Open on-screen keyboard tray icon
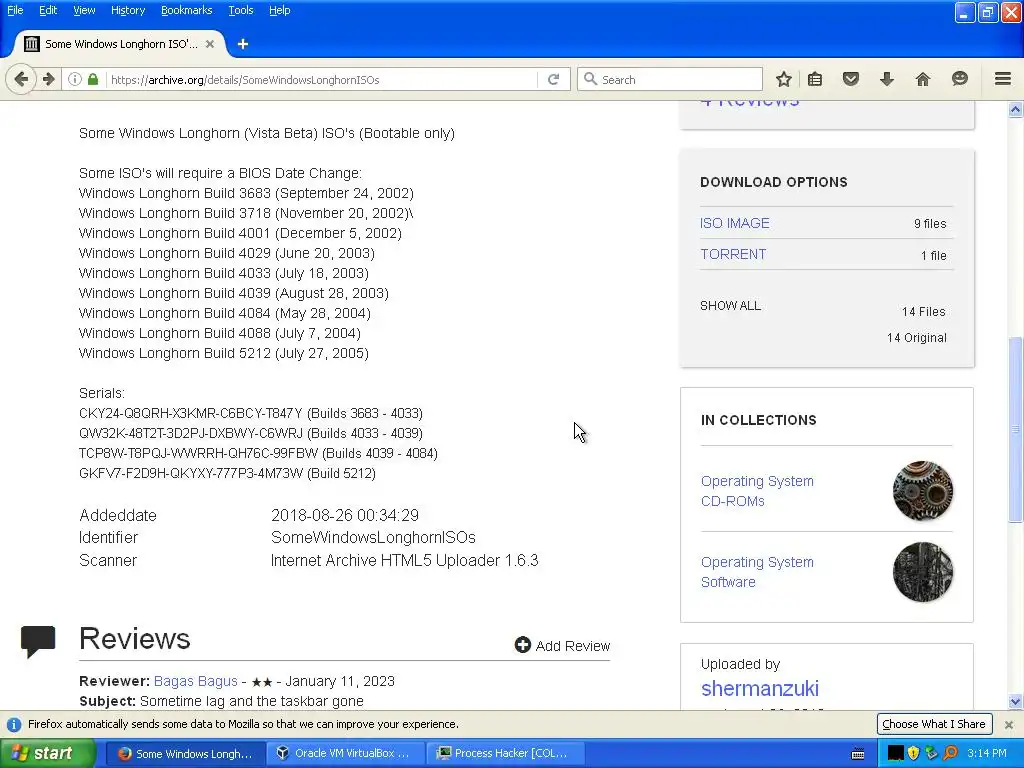Image resolution: width=1024 pixels, height=768 pixels. tap(858, 754)
